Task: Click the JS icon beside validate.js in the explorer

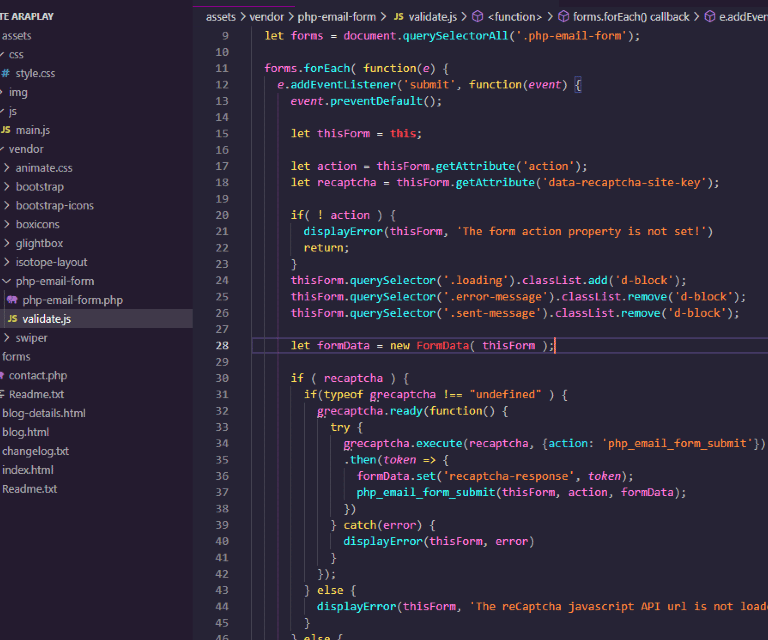Action: 13,319
